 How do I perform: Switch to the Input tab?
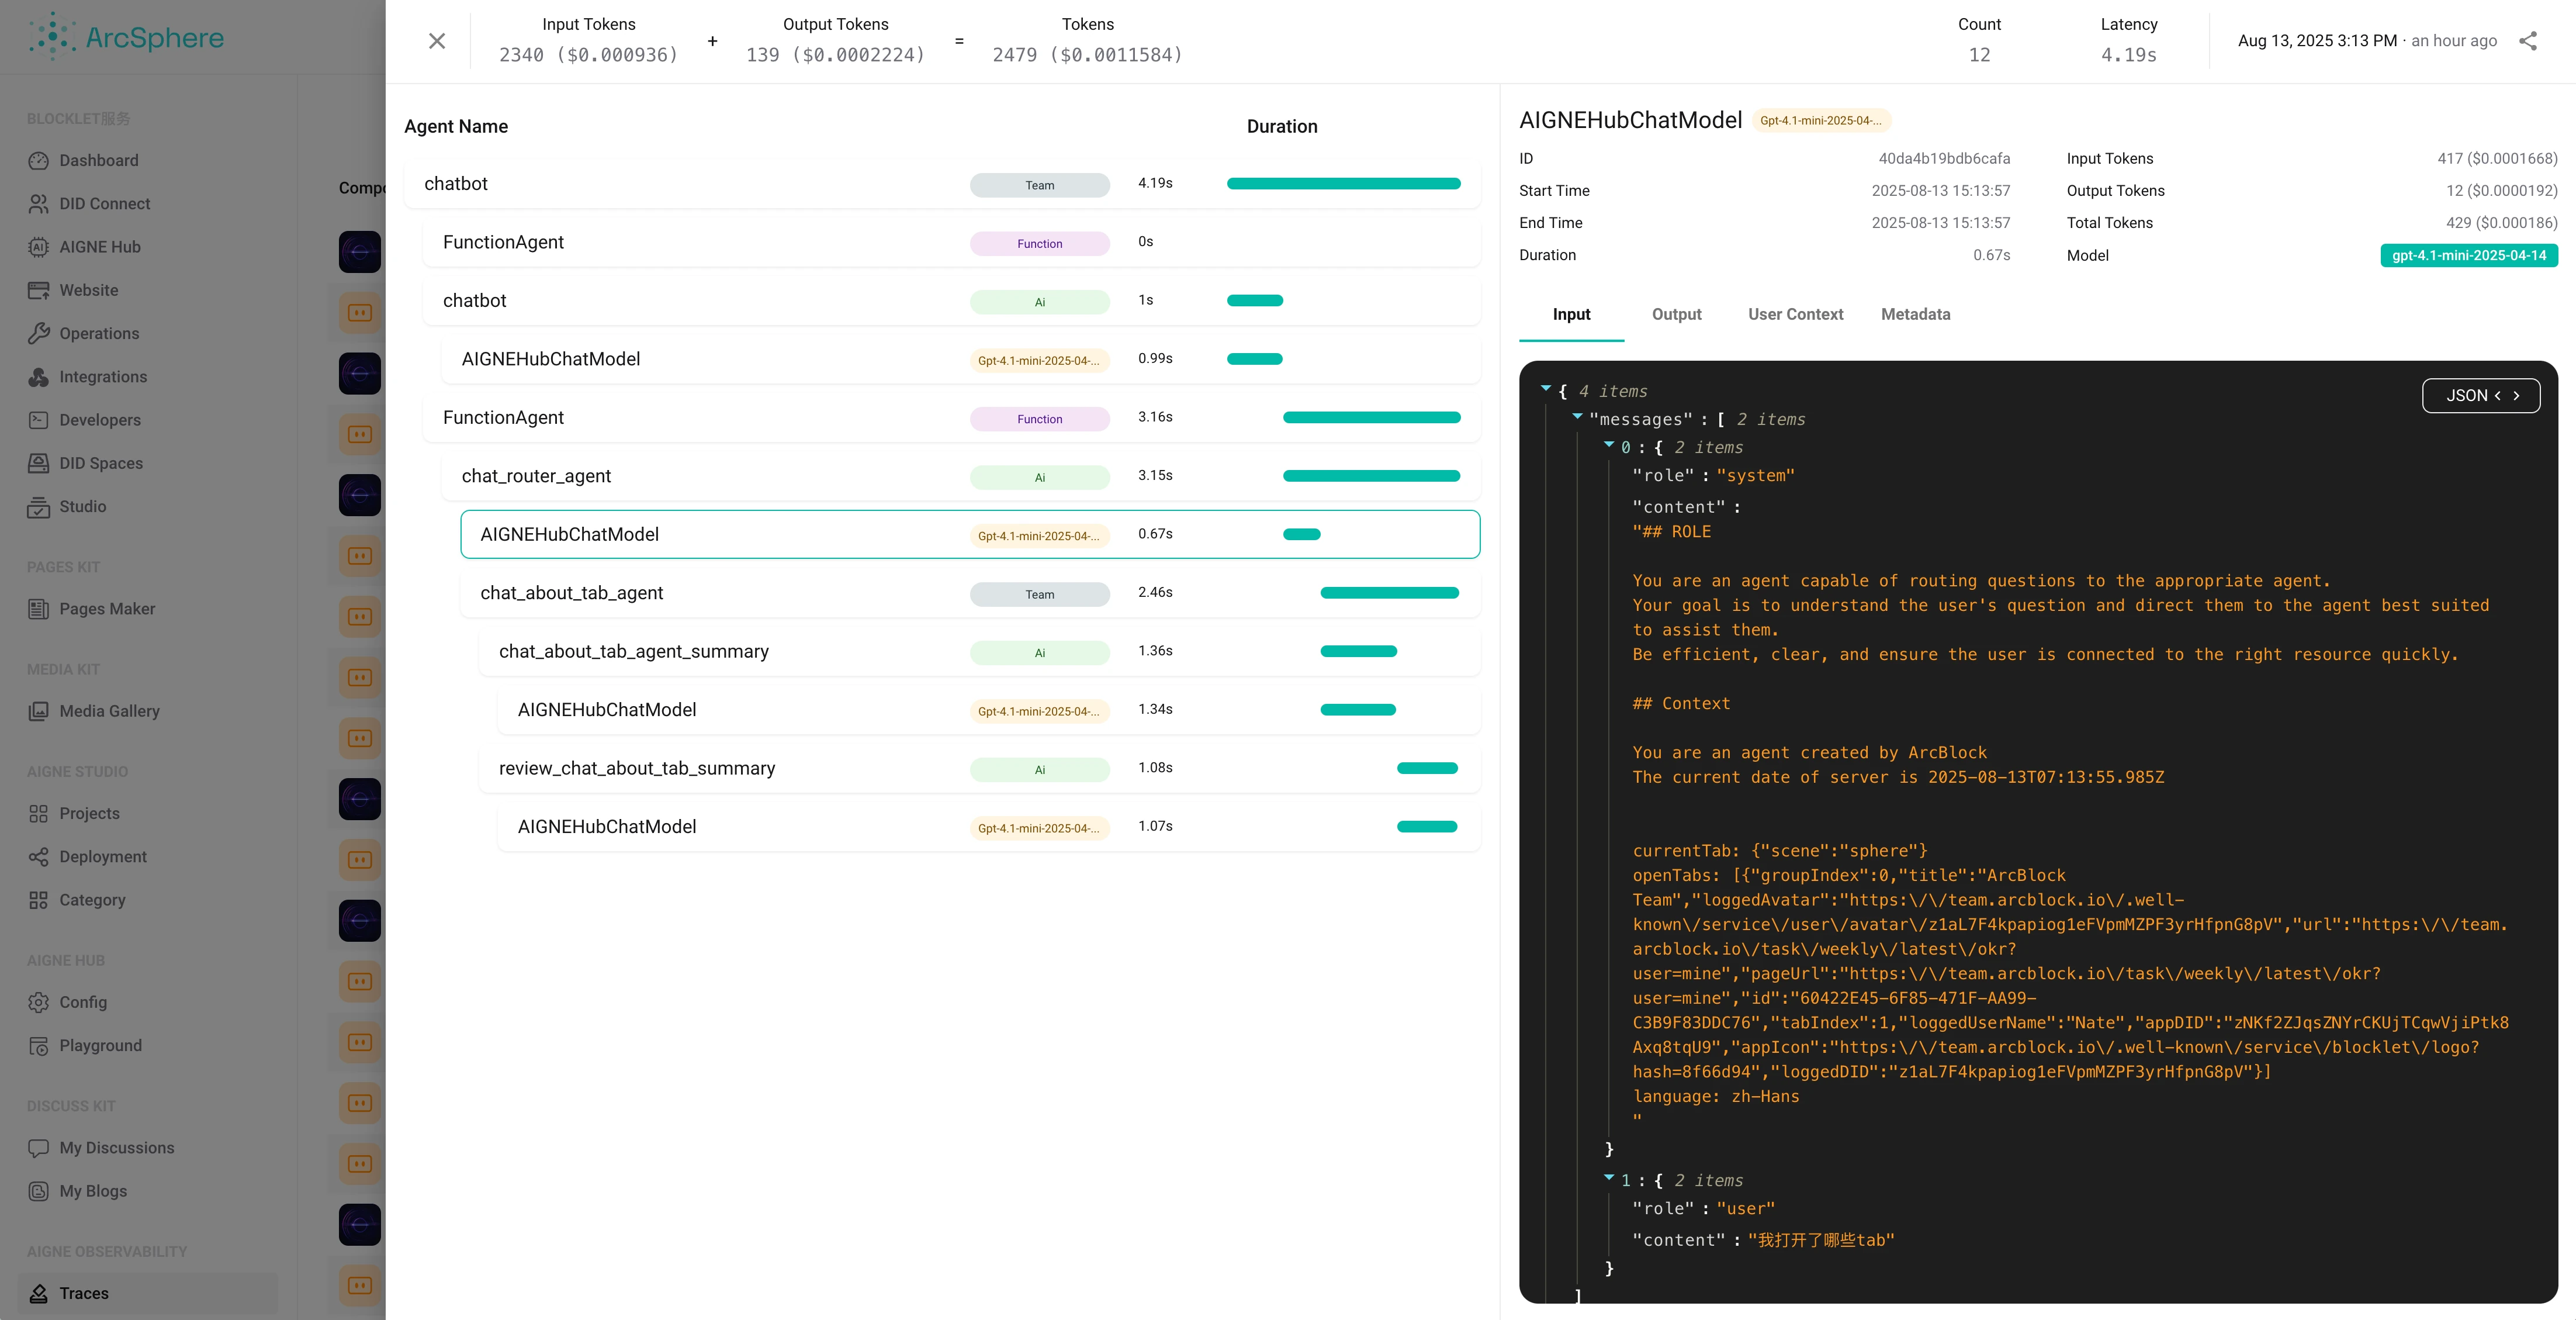[1571, 314]
